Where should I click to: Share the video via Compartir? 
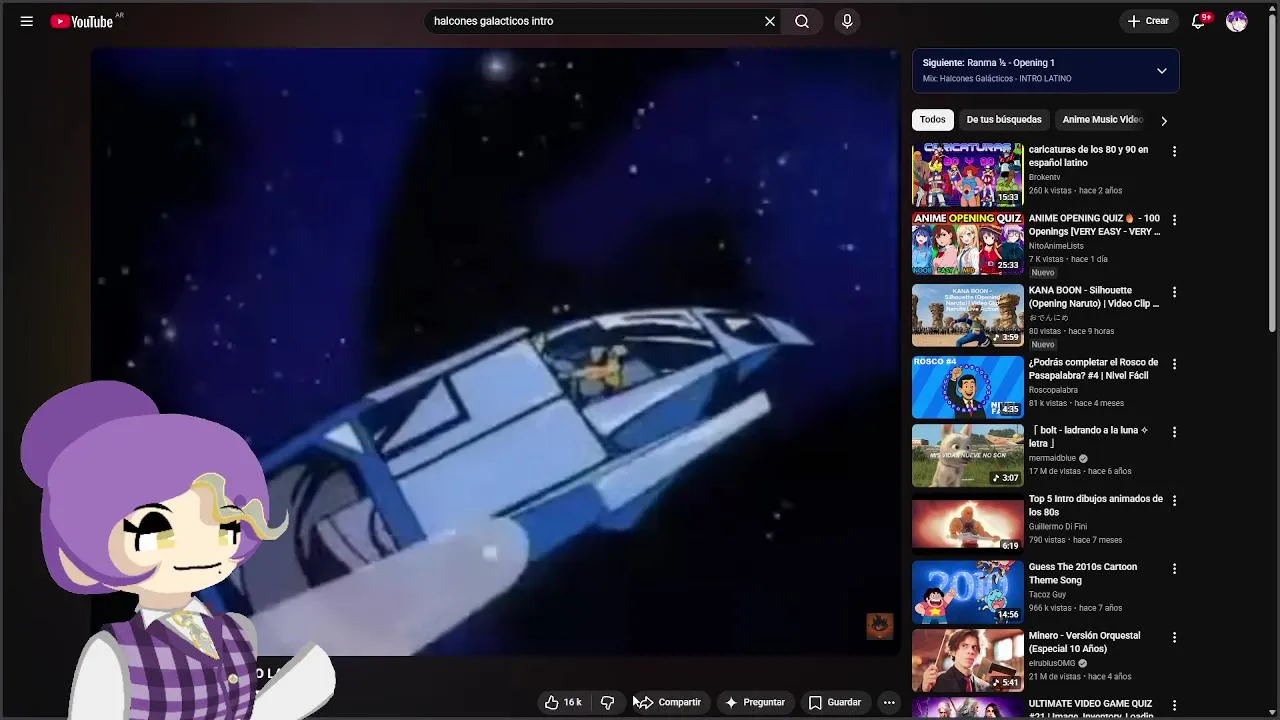[x=669, y=702]
